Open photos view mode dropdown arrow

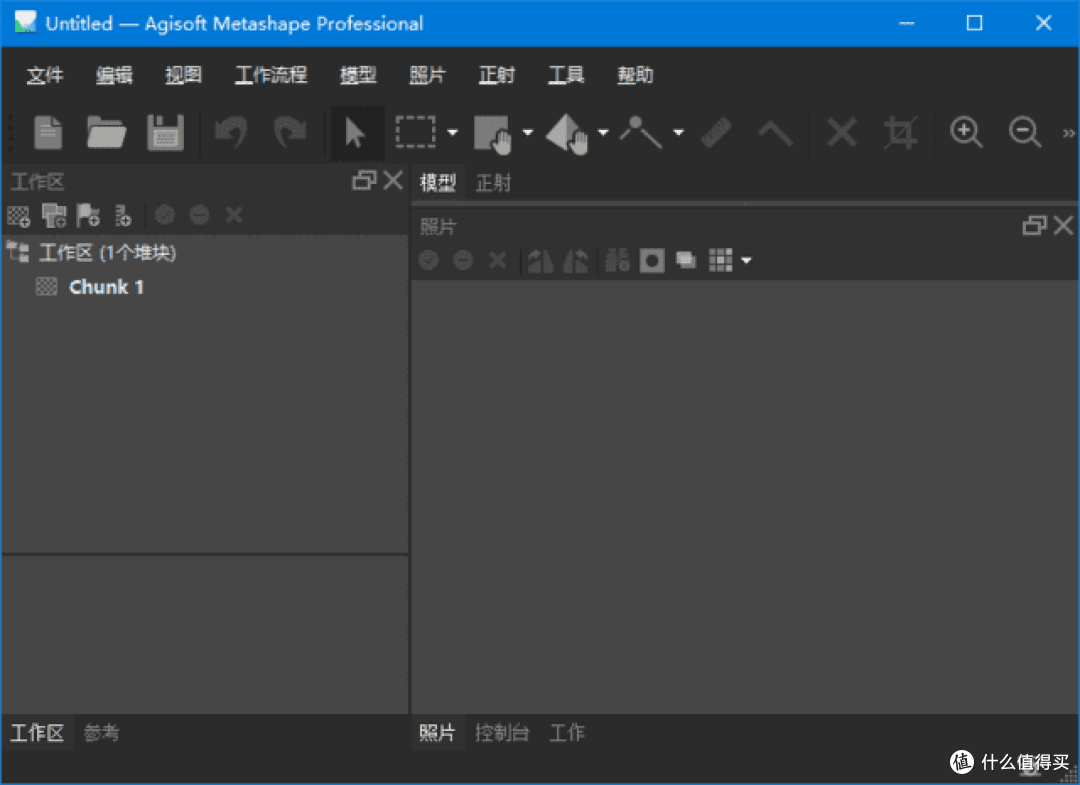click(746, 260)
